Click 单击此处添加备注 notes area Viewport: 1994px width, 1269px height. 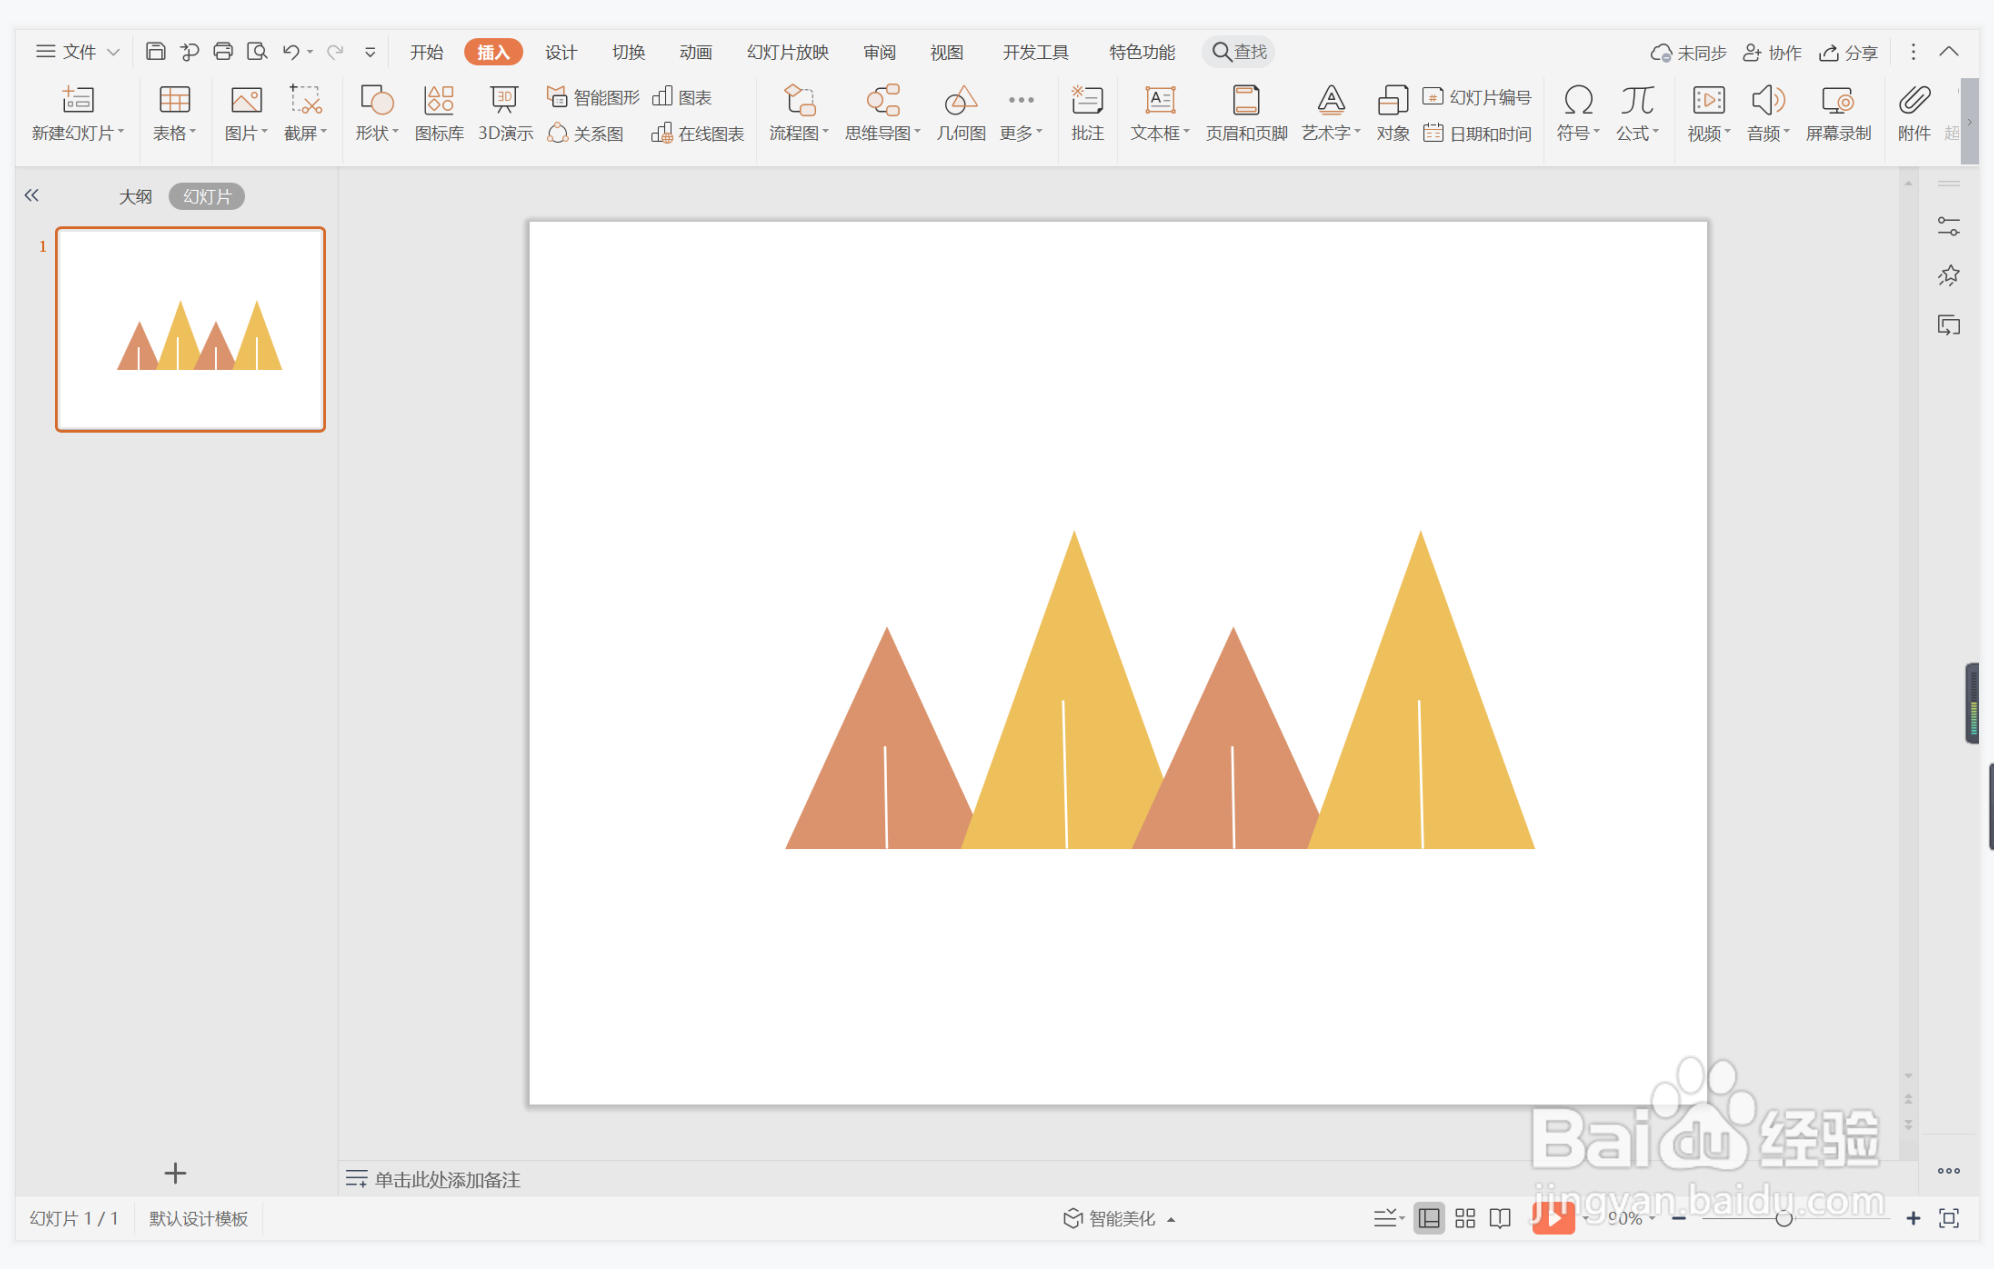point(447,1179)
